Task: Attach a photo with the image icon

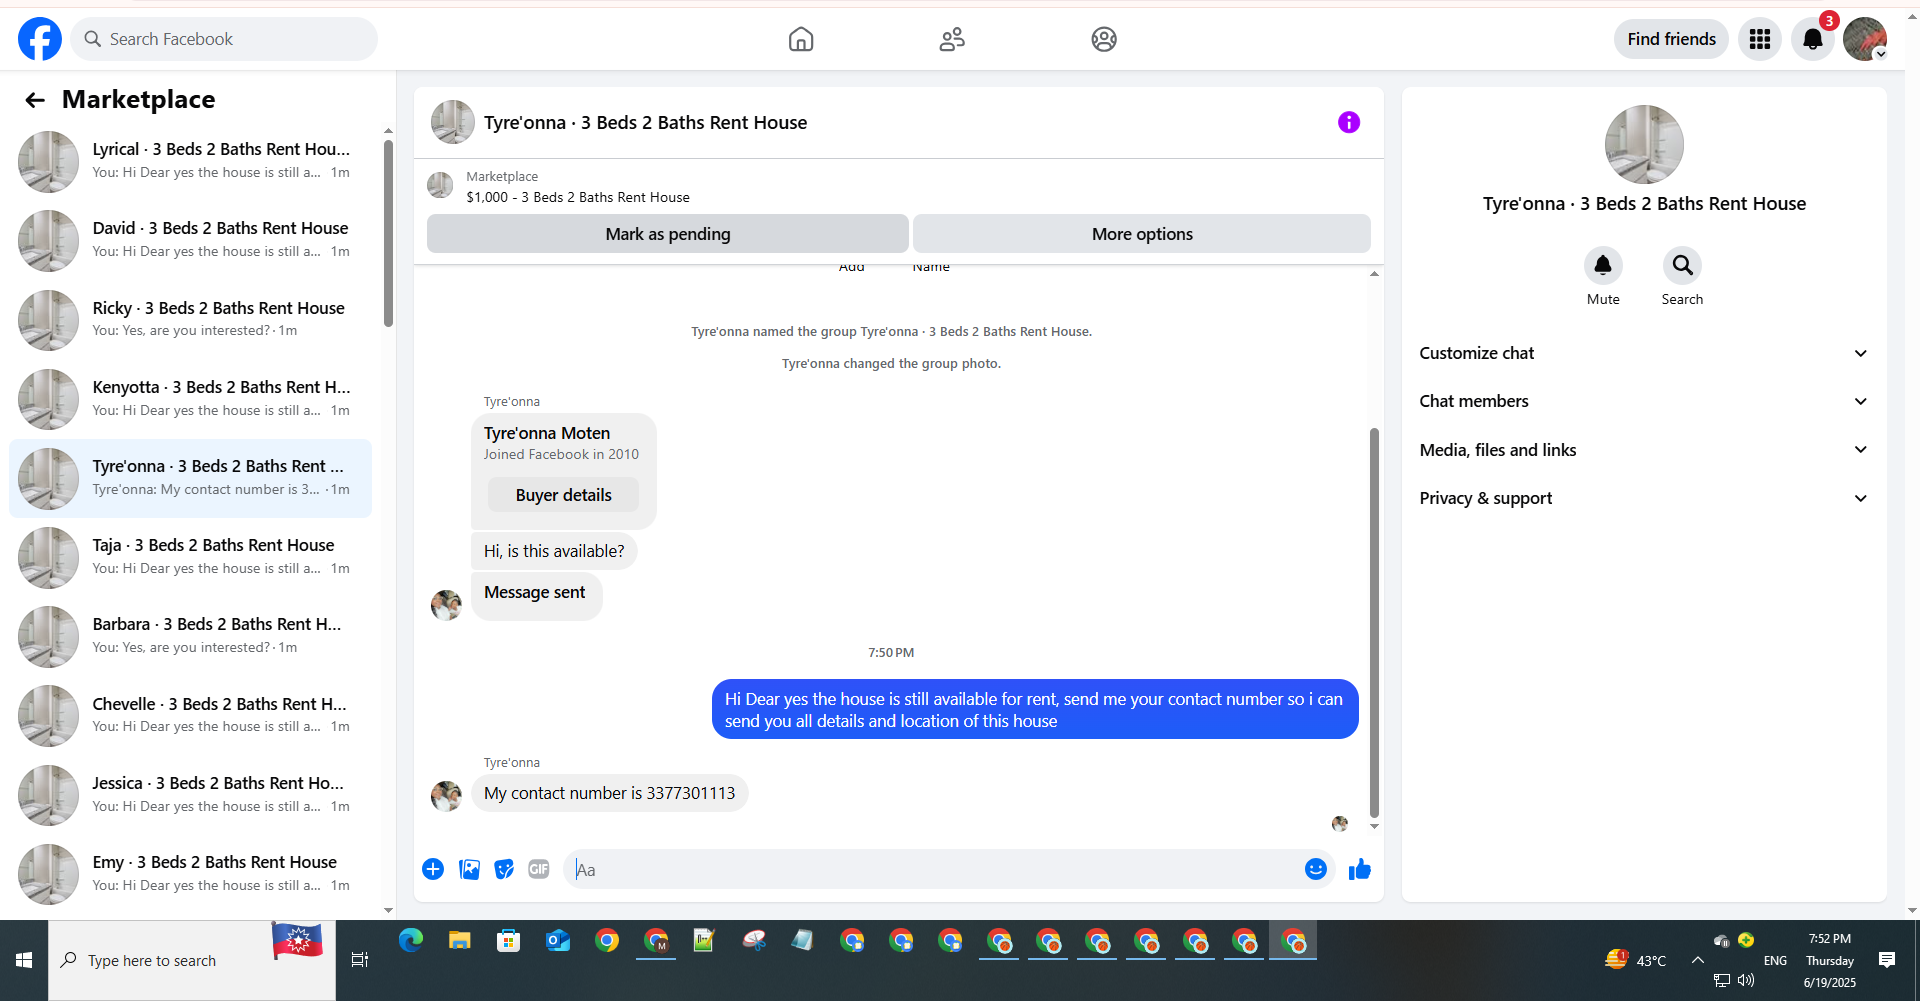Action: 469,869
